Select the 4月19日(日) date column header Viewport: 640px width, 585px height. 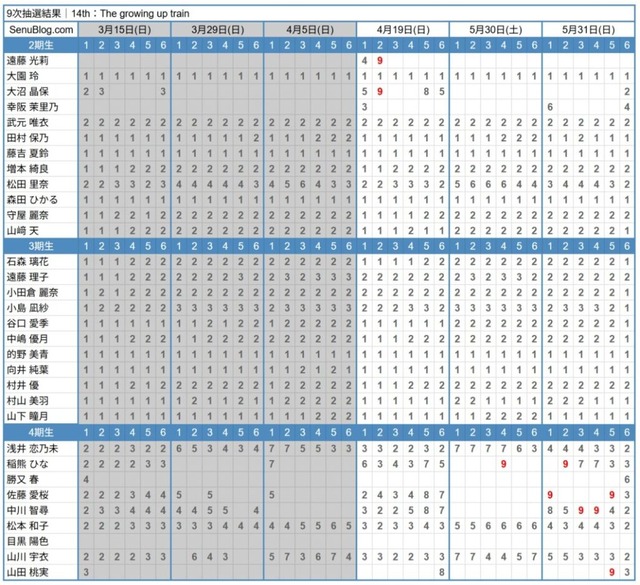(x=402, y=31)
